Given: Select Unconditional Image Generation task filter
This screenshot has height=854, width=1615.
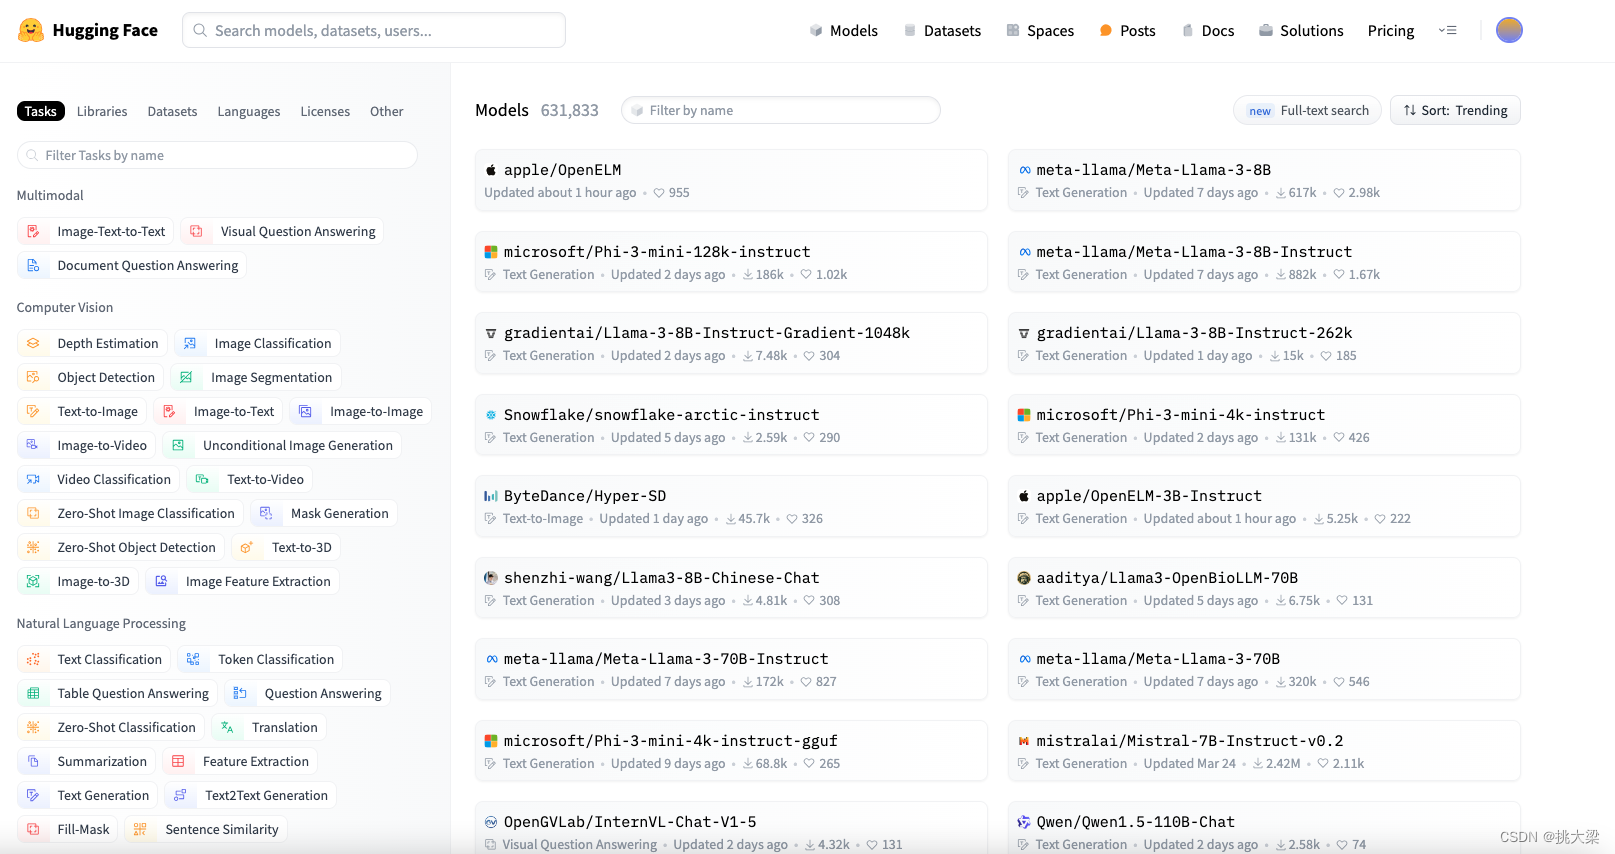Looking at the screenshot, I should tap(282, 445).
